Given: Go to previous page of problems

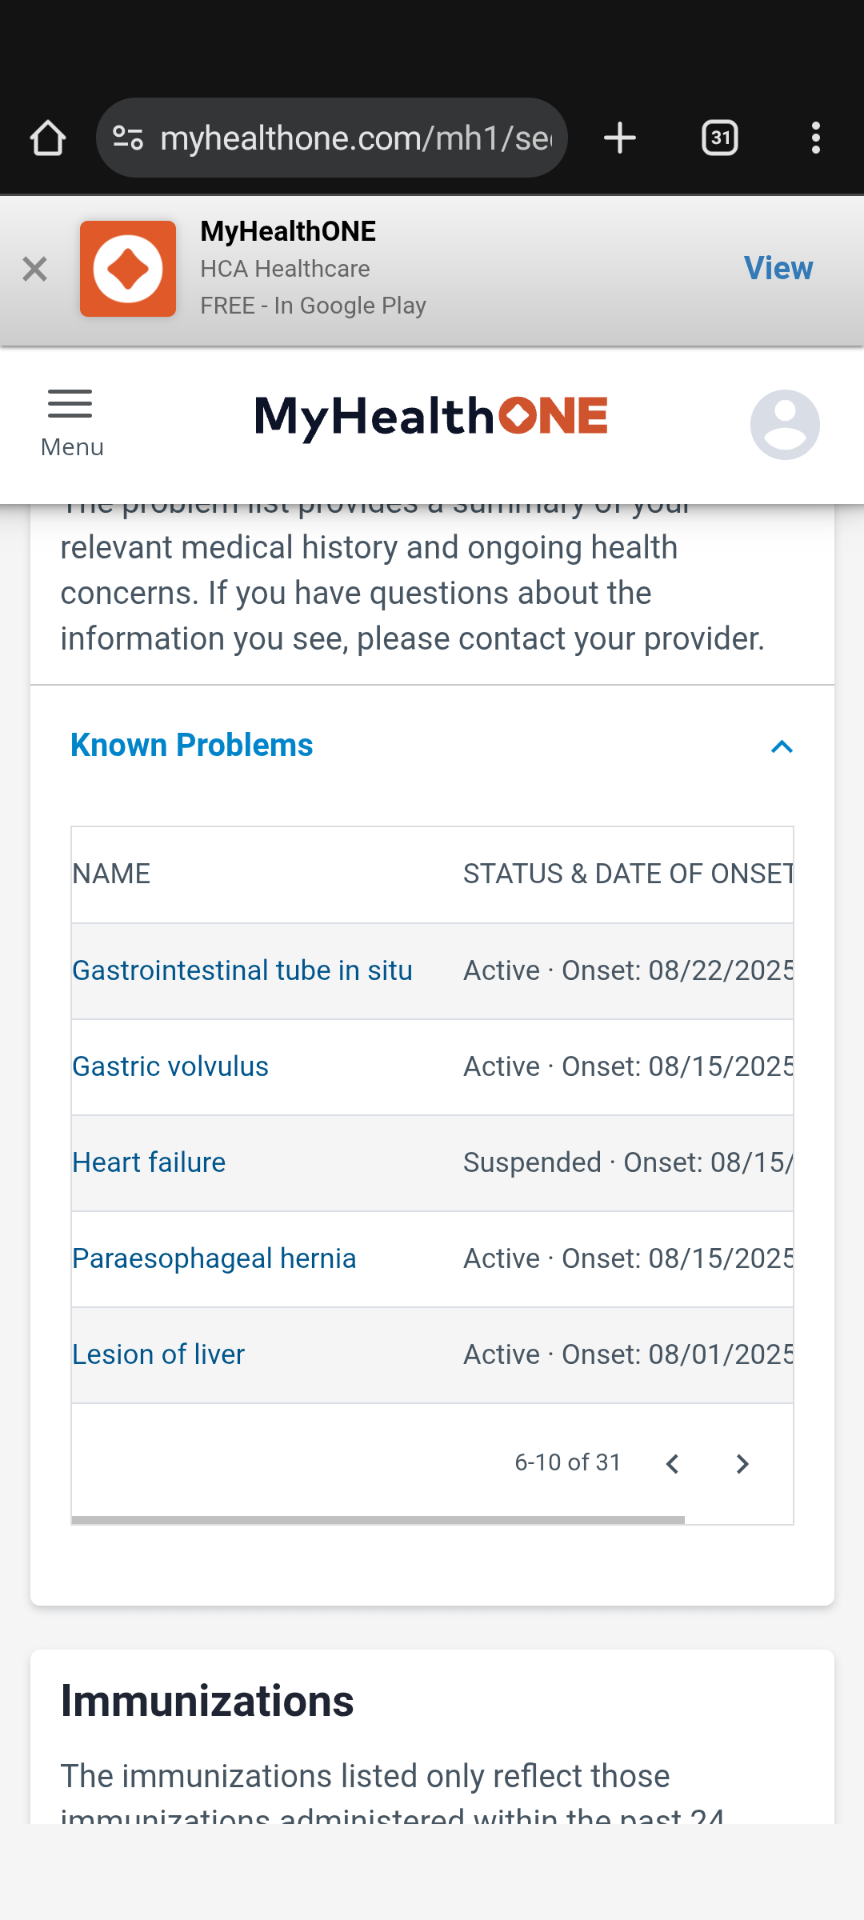Looking at the screenshot, I should click(672, 1464).
